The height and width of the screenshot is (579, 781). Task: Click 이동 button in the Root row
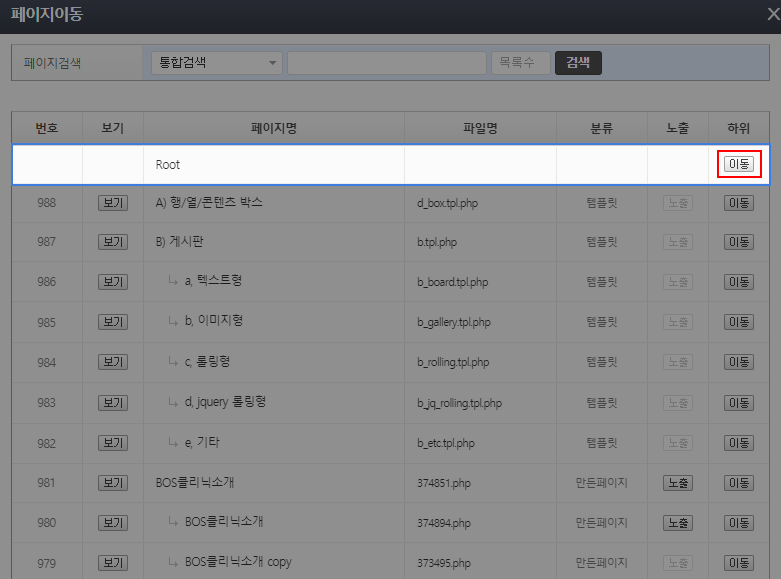739,164
